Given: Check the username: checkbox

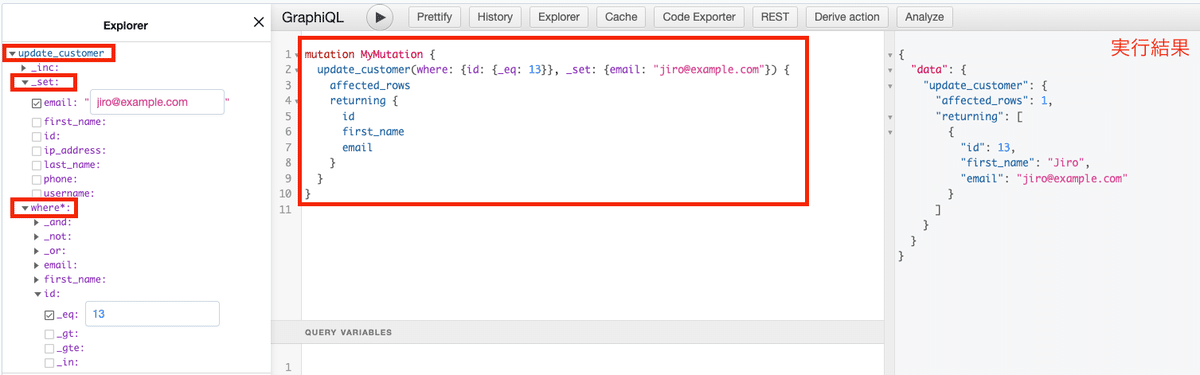Looking at the screenshot, I should click(37, 193).
